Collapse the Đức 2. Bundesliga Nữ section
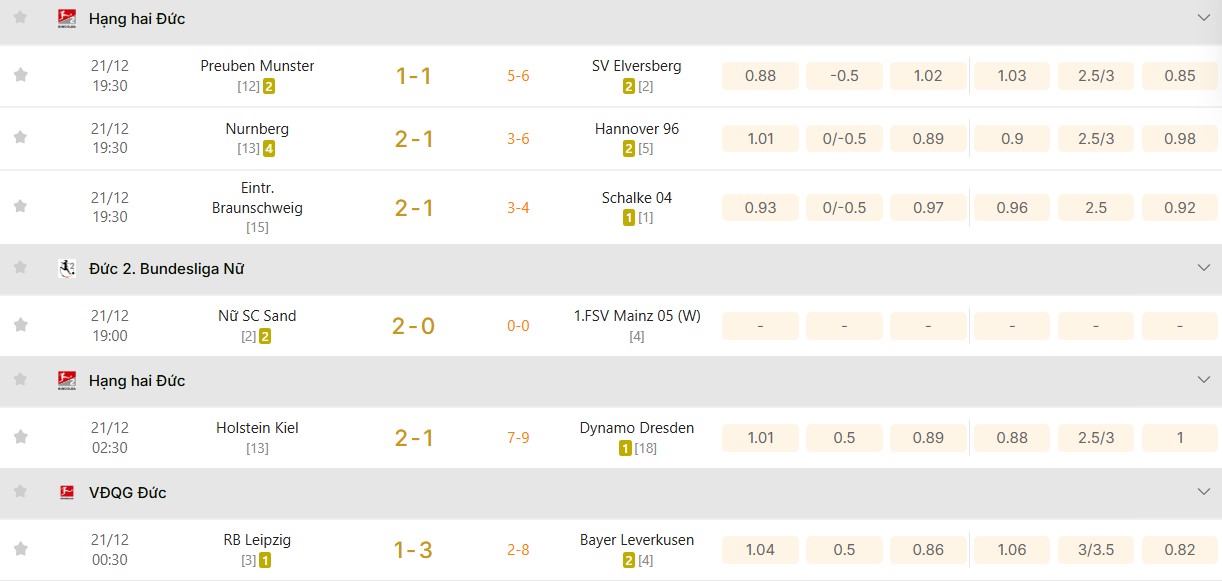 pos(1203,268)
